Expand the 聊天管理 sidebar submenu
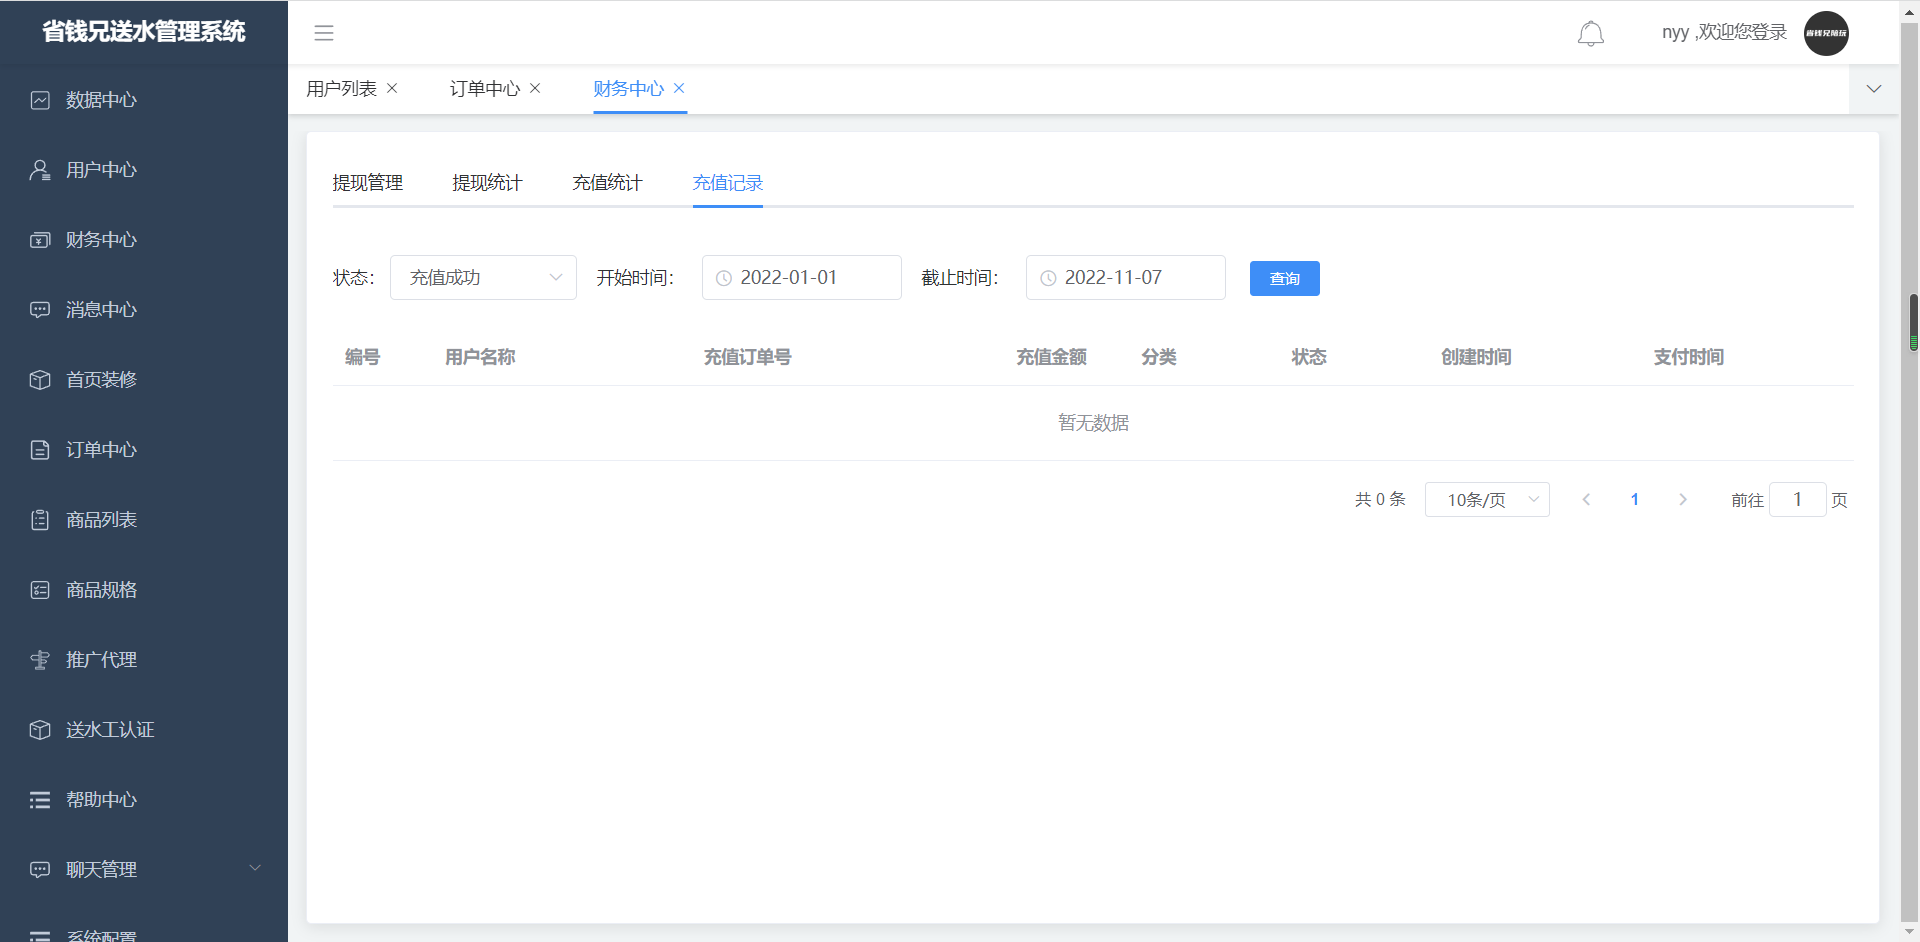This screenshot has height=942, width=1920. coord(143,869)
